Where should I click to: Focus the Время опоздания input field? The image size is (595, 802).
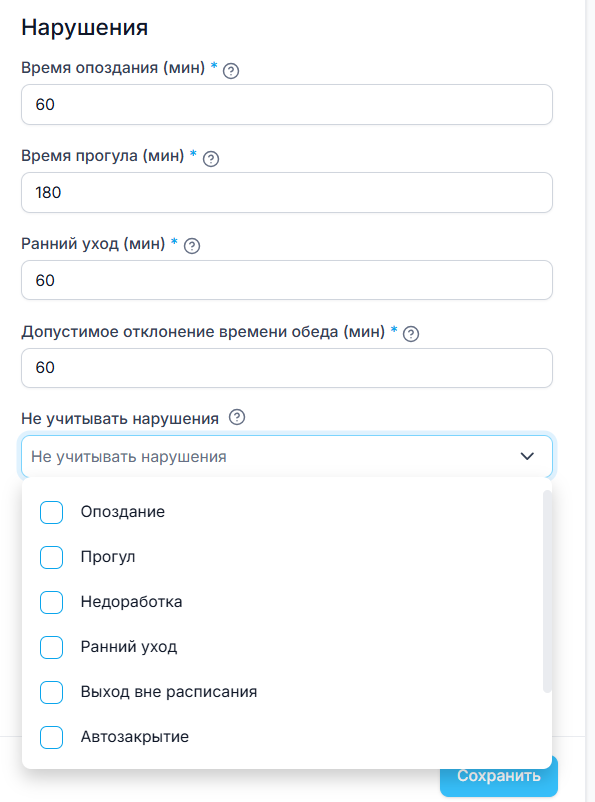(x=287, y=104)
